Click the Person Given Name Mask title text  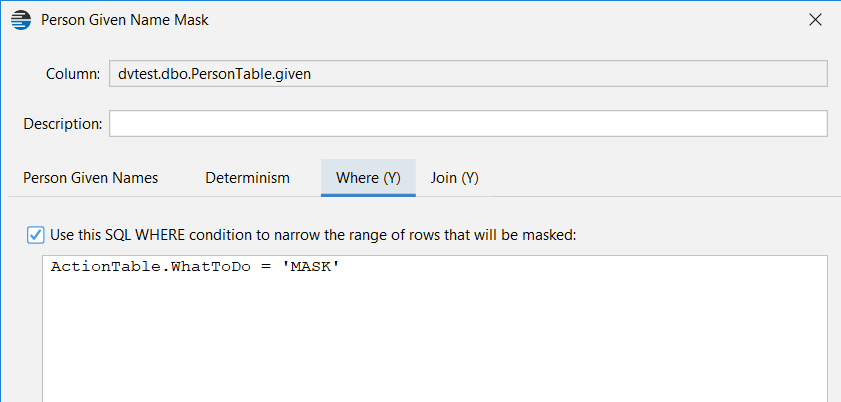(x=125, y=20)
